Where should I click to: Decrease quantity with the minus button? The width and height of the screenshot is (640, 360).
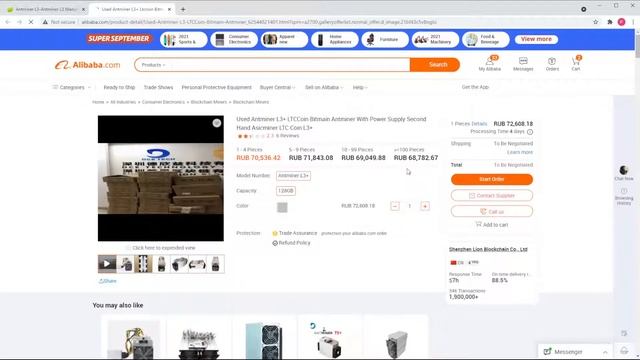[x=395, y=206]
